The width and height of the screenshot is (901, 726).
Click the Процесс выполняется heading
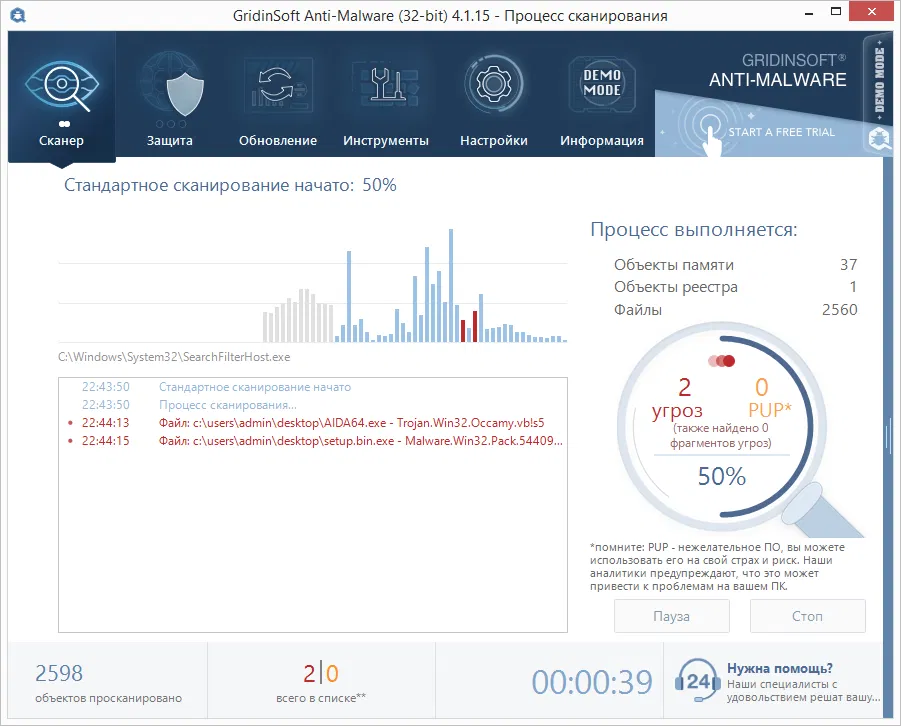pyautogui.click(x=694, y=229)
